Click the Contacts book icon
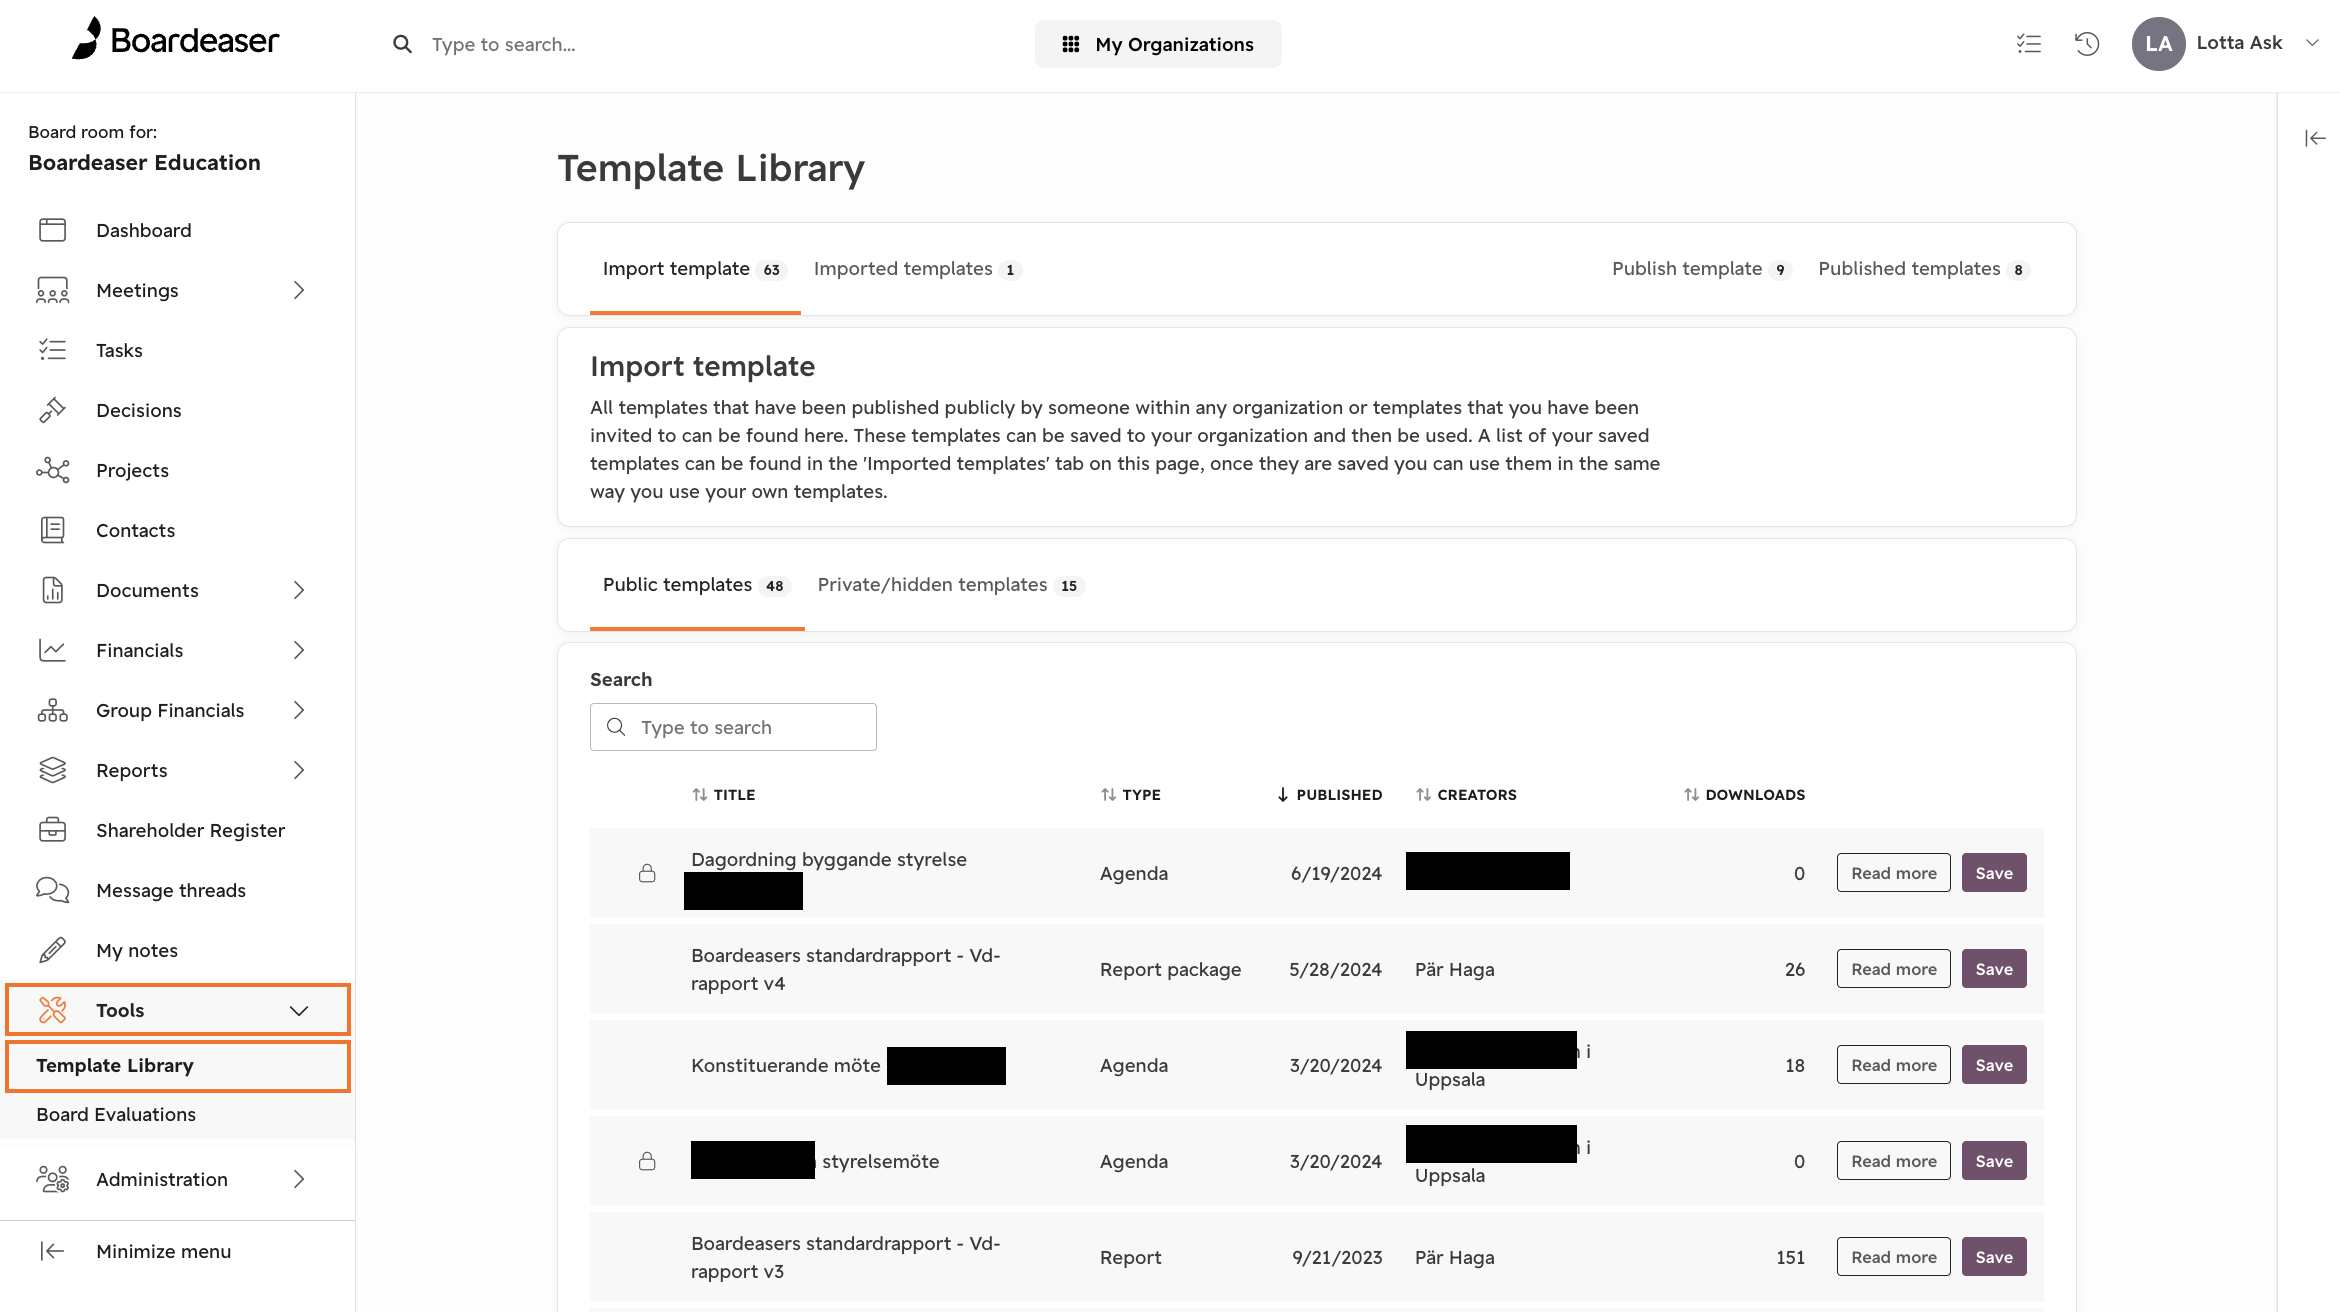This screenshot has height=1312, width=2340. tap(52, 530)
